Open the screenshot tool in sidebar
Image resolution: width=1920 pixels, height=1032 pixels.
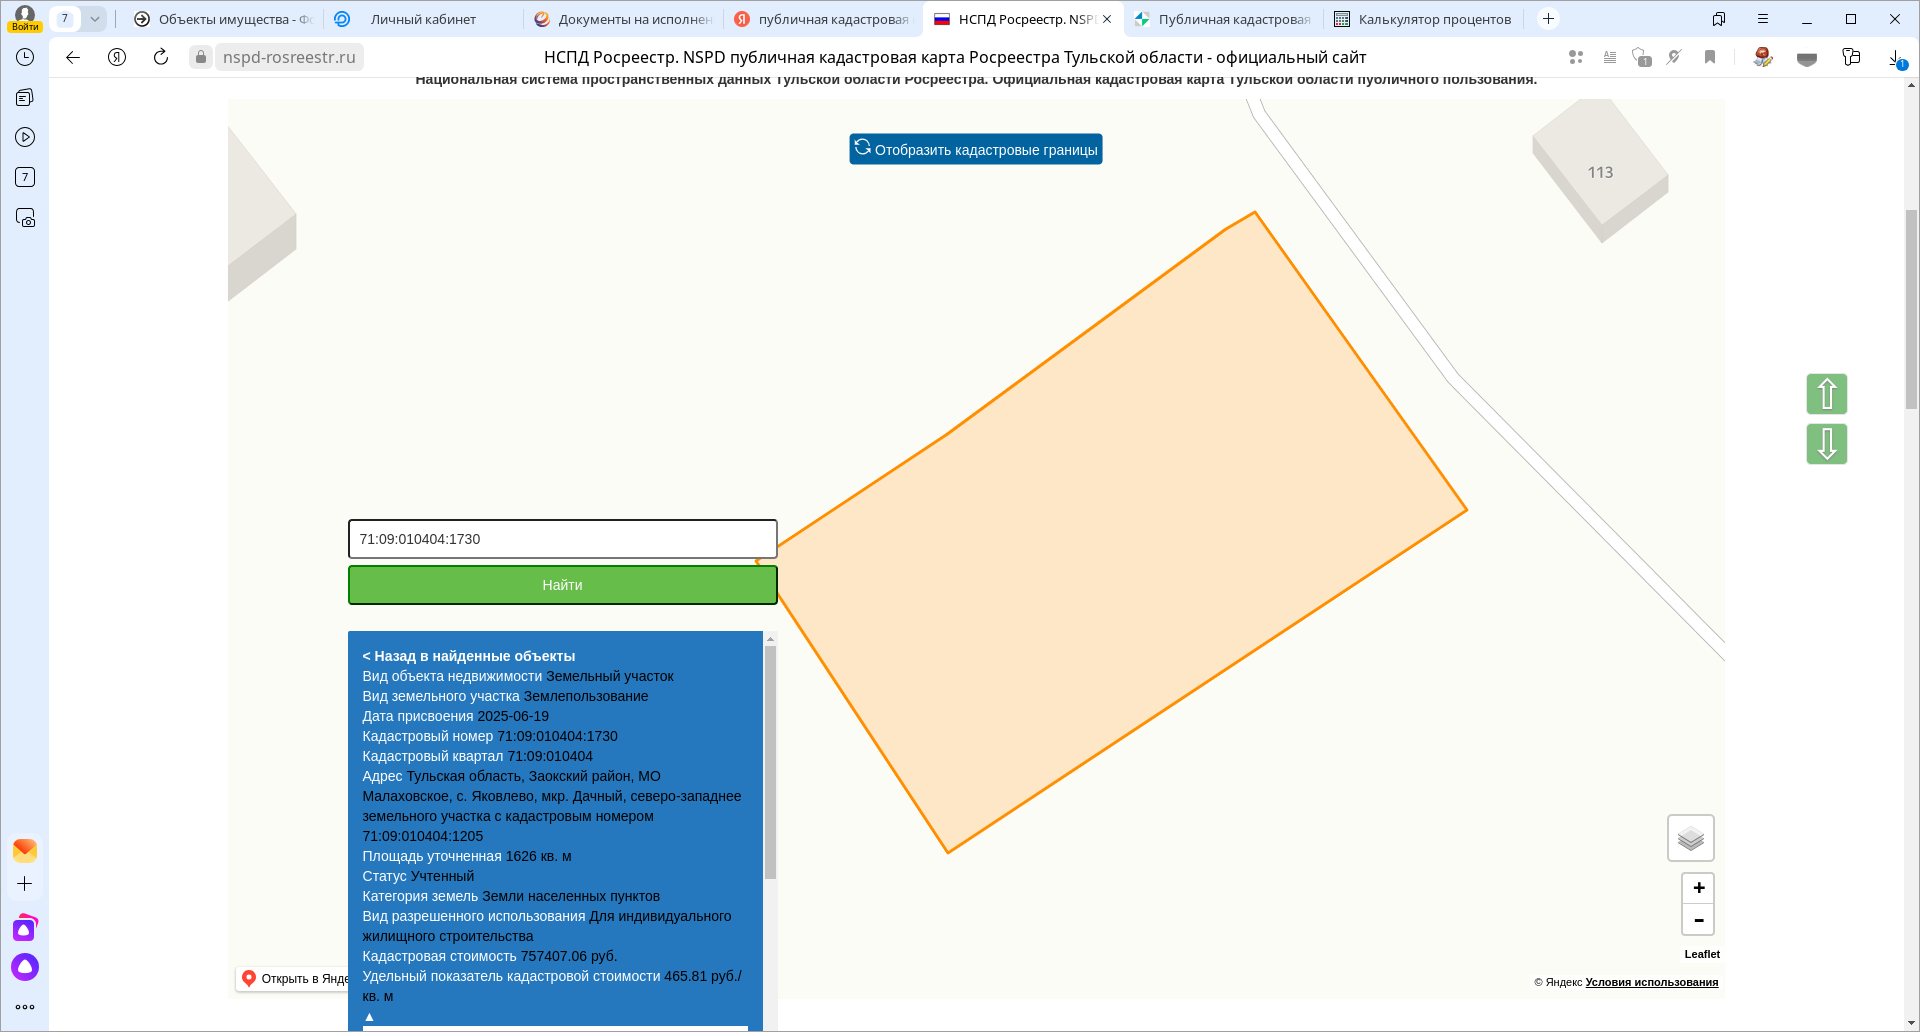(25, 218)
